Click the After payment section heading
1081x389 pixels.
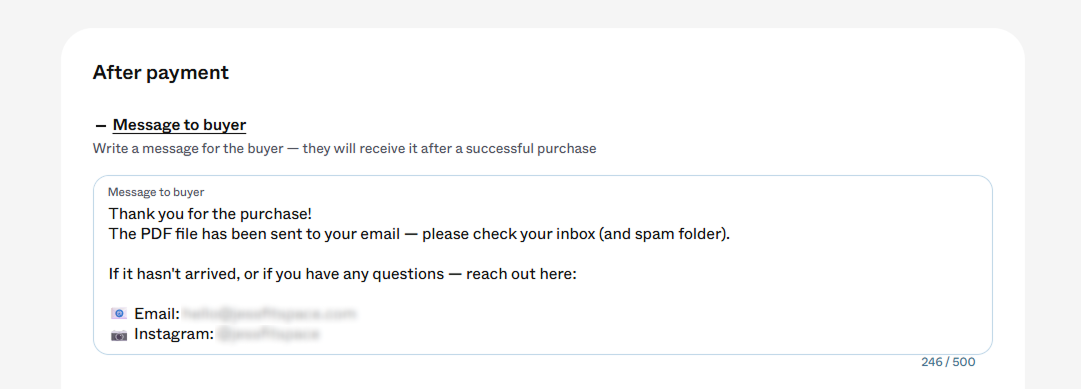click(x=161, y=72)
